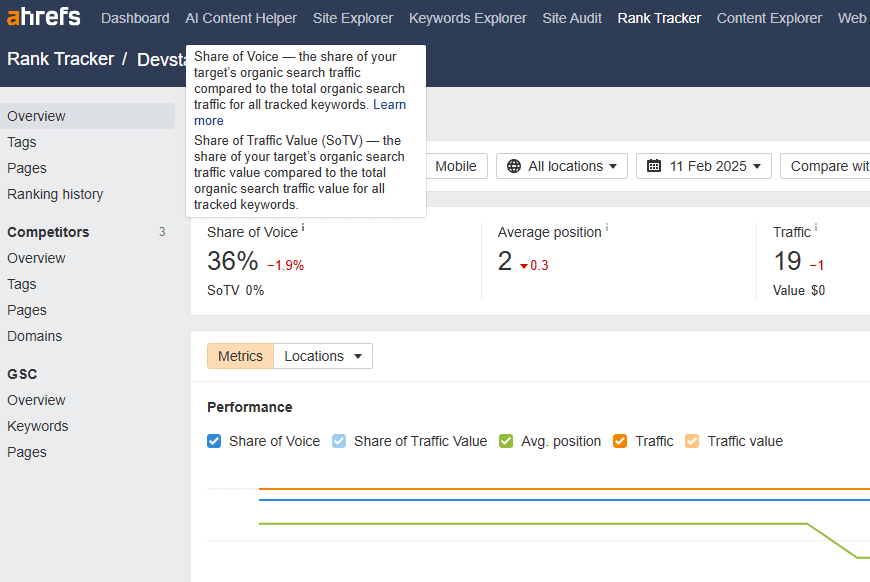Toggle the Share of Traffic Value checkbox
The width and height of the screenshot is (870, 582).
click(x=339, y=441)
